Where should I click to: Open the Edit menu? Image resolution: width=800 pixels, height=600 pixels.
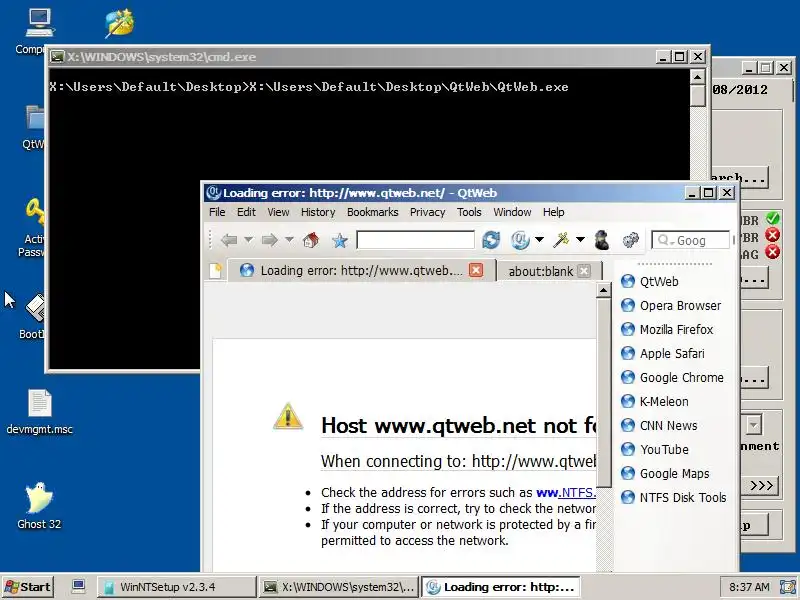(x=246, y=212)
